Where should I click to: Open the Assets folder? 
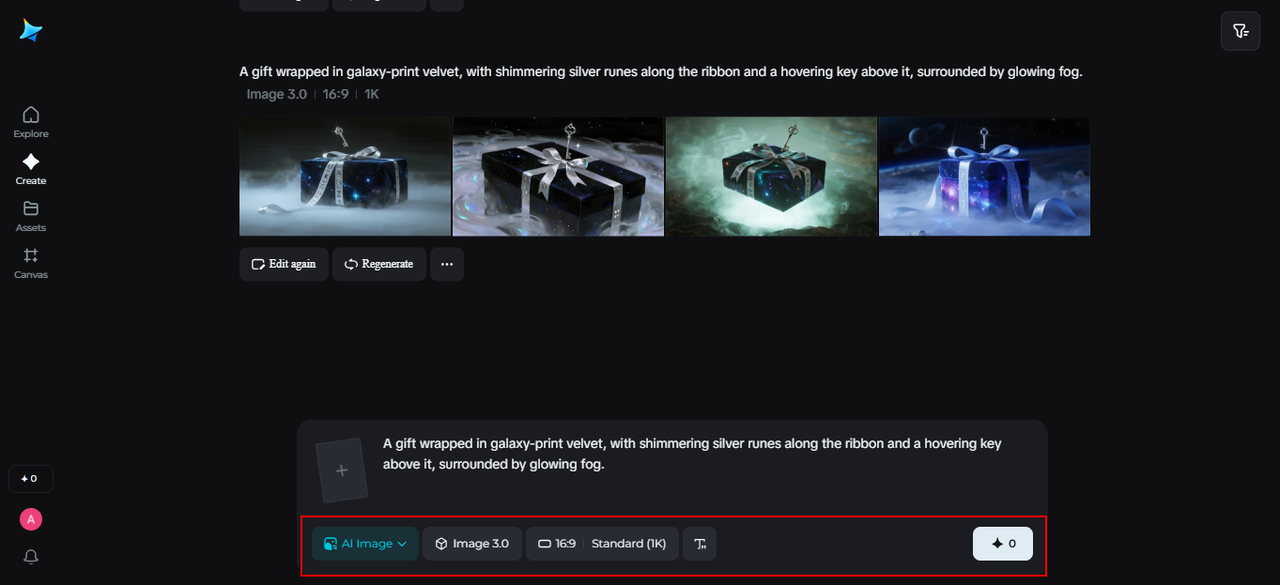(31, 216)
